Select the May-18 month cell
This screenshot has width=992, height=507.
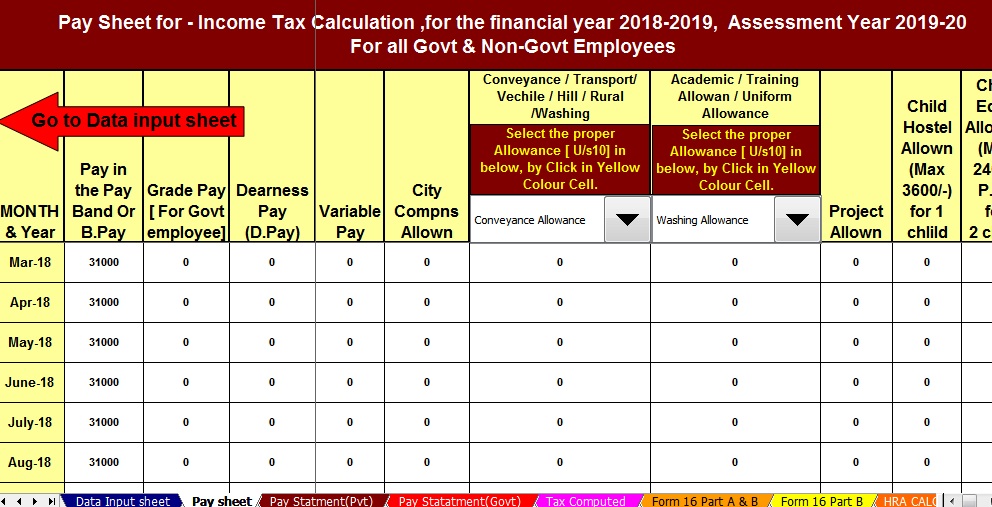pos(32,342)
